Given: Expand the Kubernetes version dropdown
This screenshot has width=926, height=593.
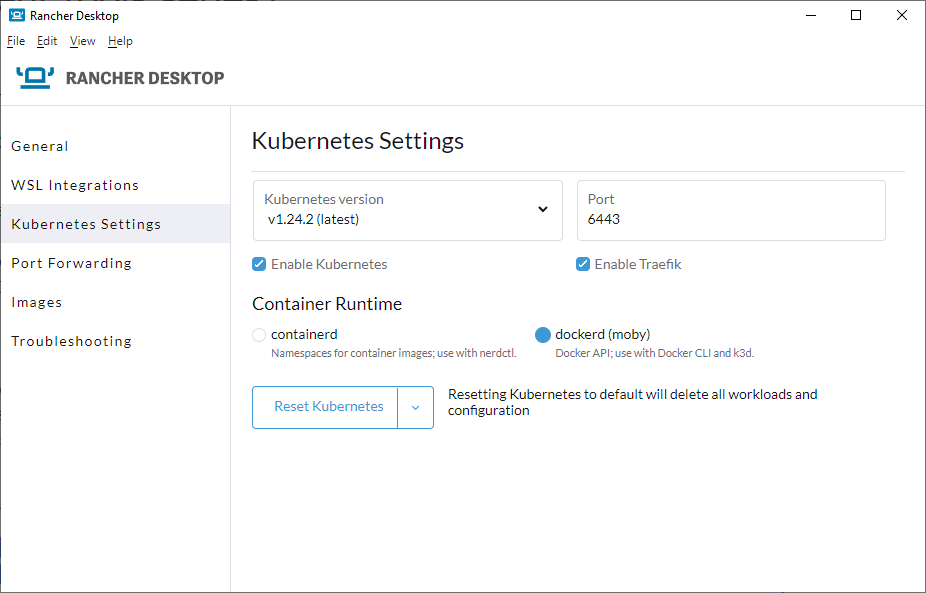Looking at the screenshot, I should [x=407, y=210].
